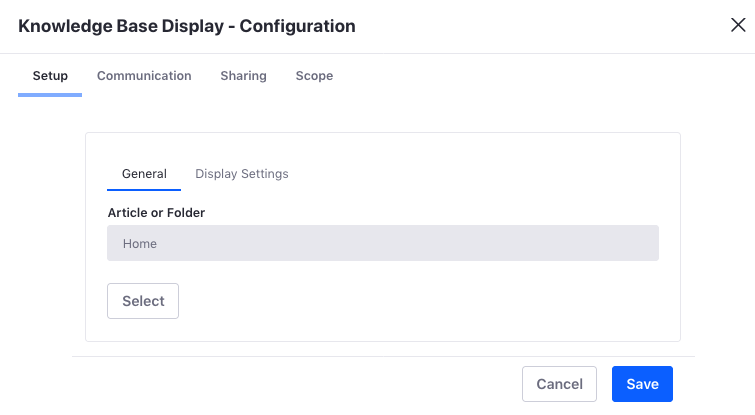Open the Setup tab
The width and height of the screenshot is (755, 415).
(50, 76)
